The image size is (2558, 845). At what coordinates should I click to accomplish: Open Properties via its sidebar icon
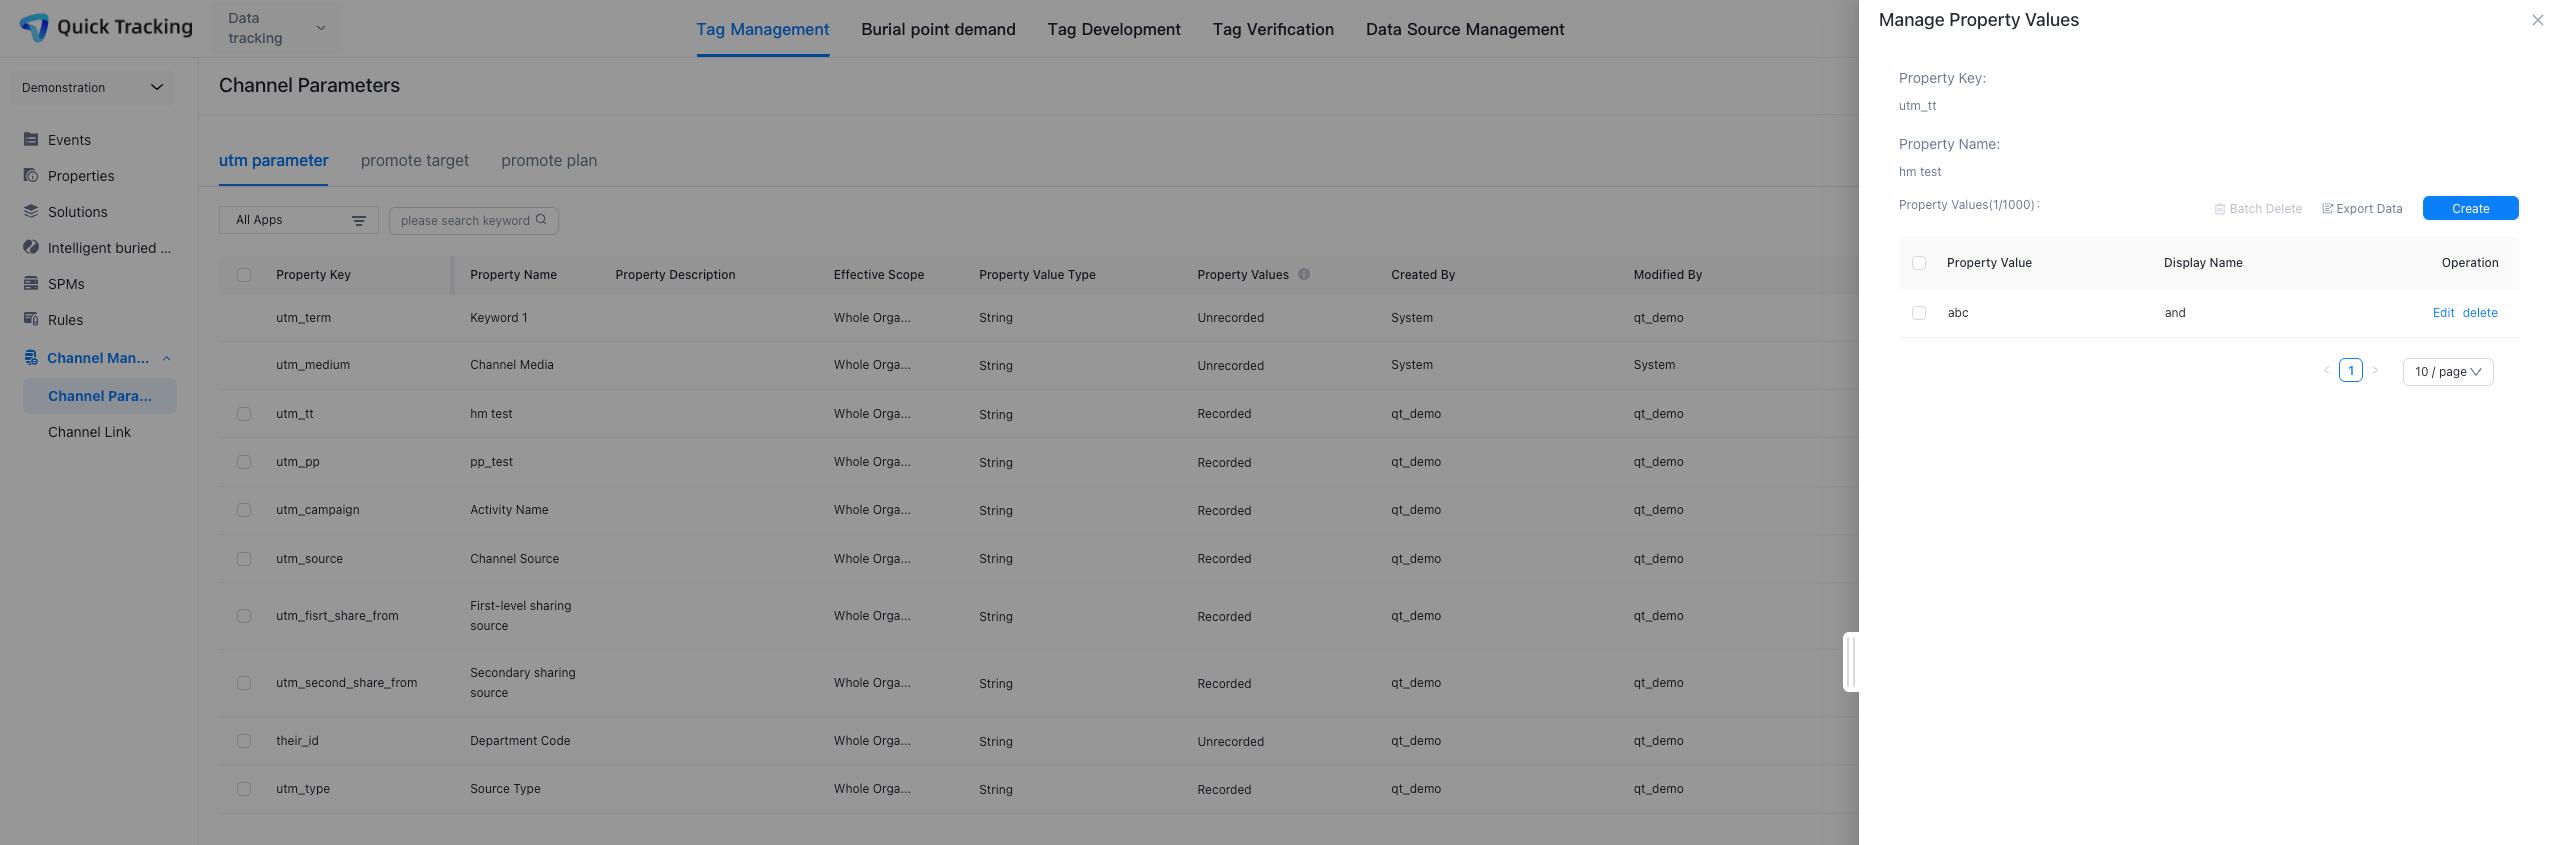(31, 175)
